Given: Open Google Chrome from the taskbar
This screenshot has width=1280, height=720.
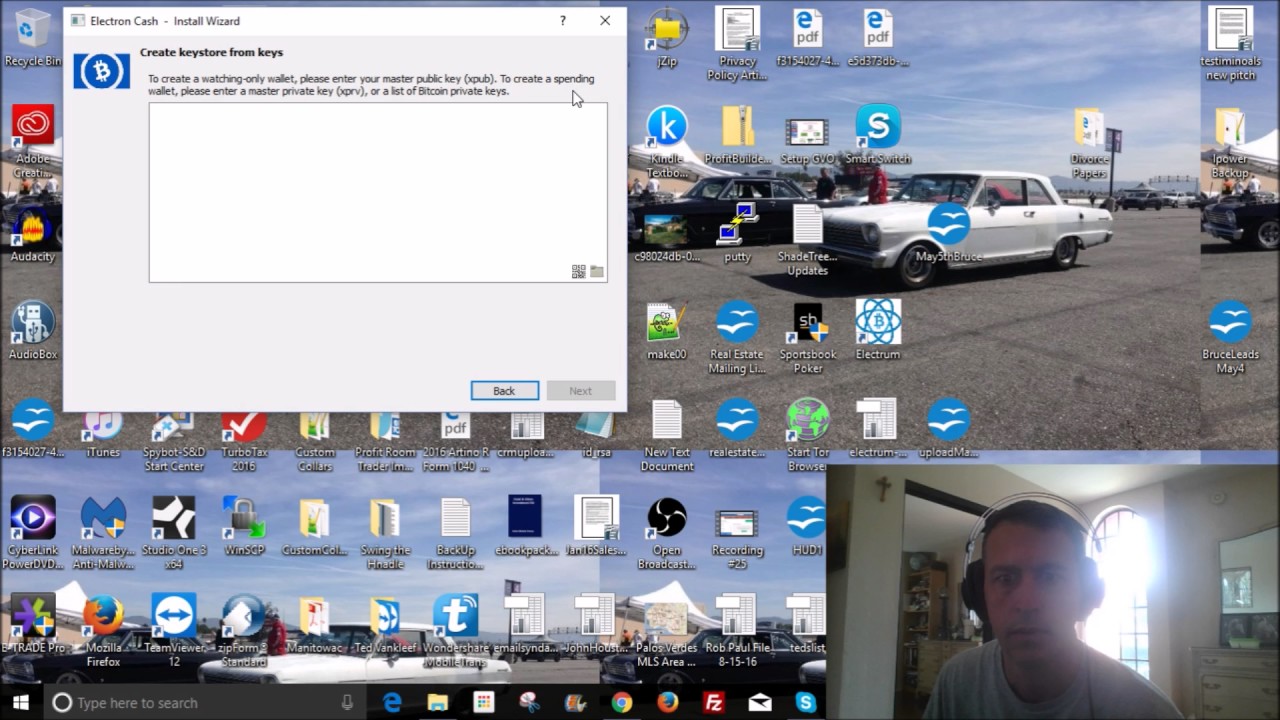Looking at the screenshot, I should [x=622, y=703].
